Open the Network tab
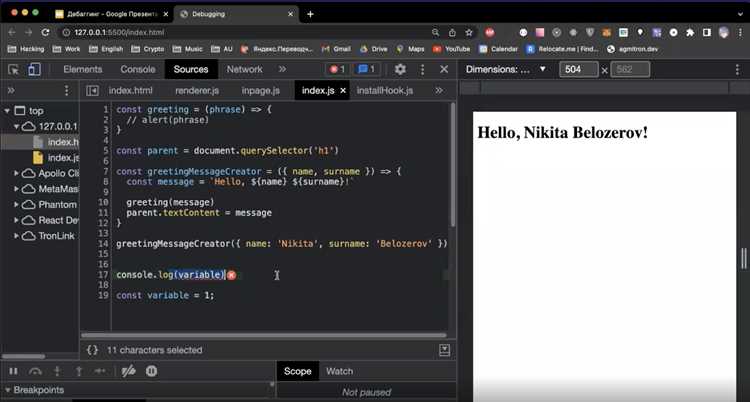Screen dimensions: 750x402 pyautogui.click(x=244, y=69)
